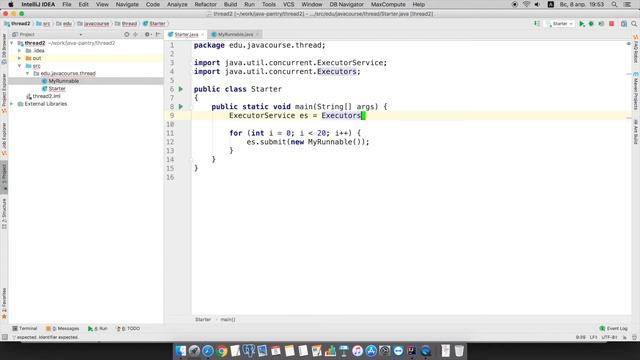Screen dimensions: 640x360
Task: Click the lock read-only icon in status bar
Action: 624,338
